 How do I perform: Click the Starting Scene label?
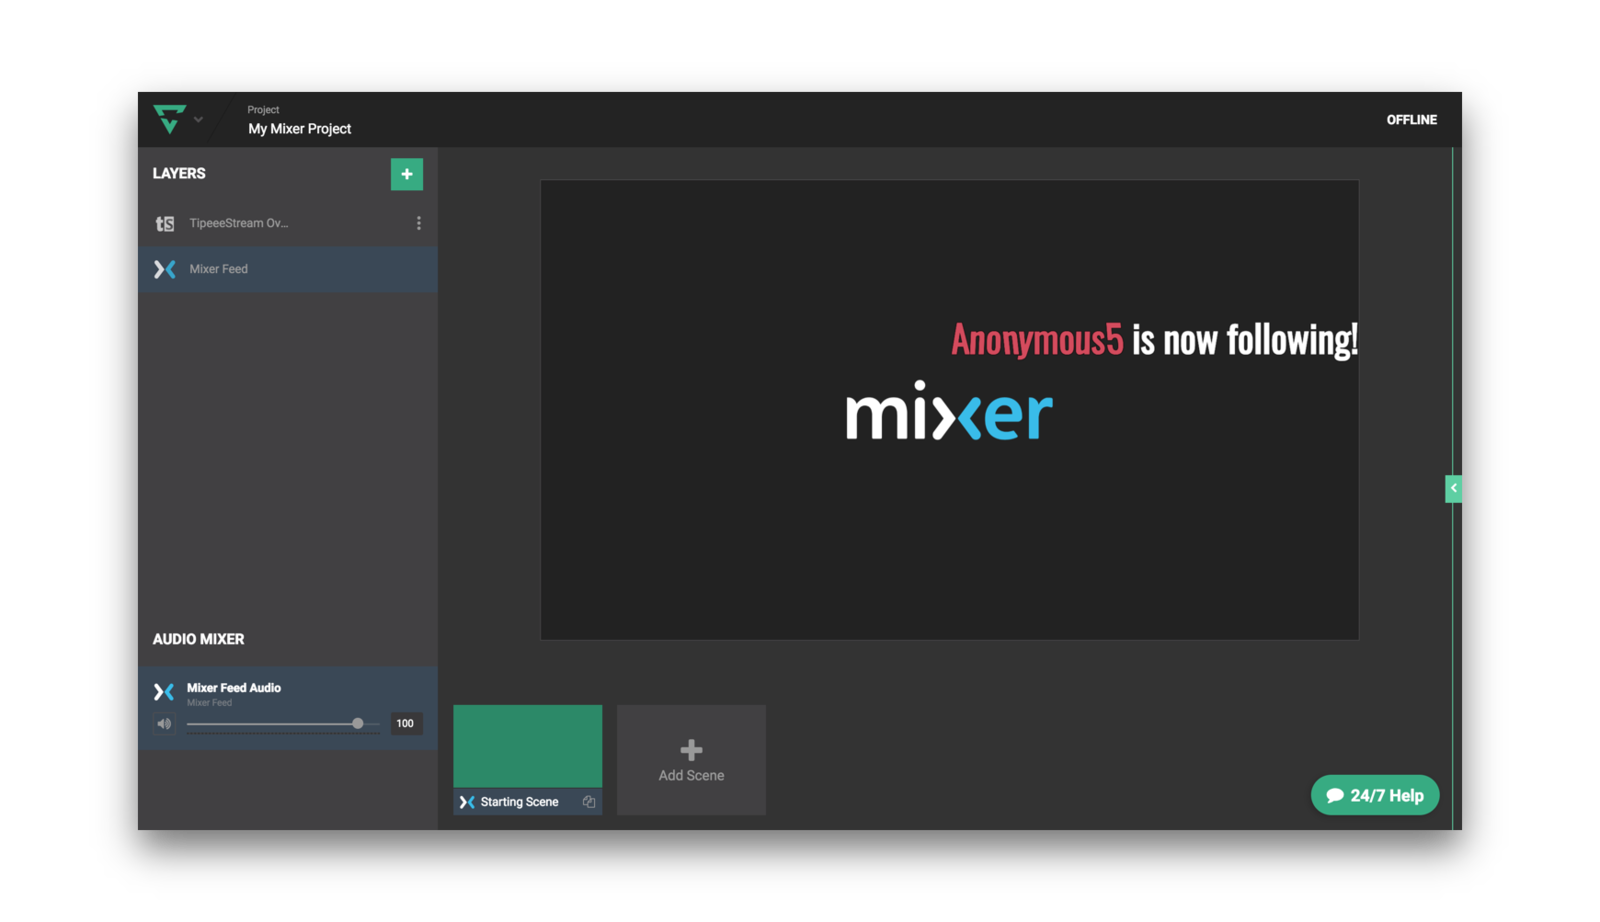point(519,802)
